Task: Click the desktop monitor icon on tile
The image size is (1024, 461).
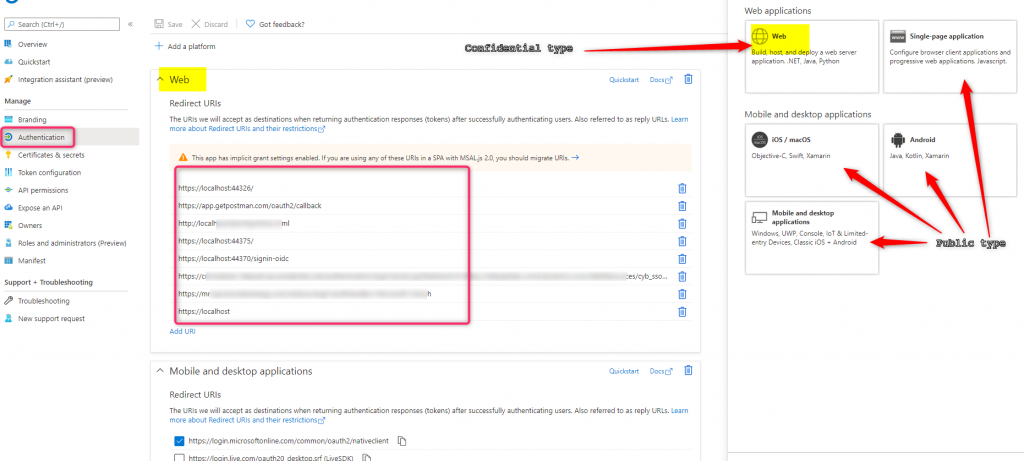Action: click(x=760, y=217)
